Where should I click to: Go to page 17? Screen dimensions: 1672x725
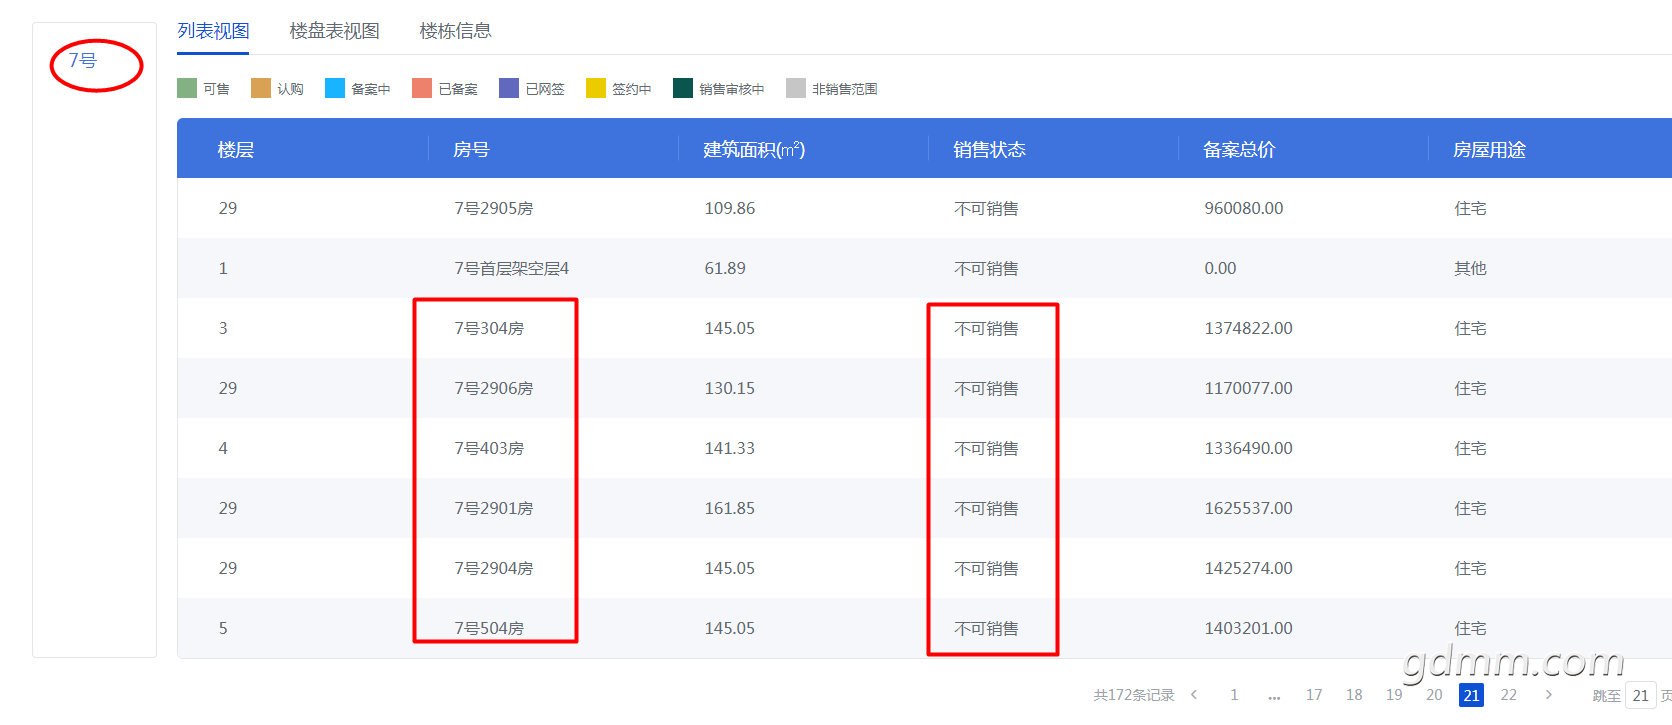[x=1314, y=695]
